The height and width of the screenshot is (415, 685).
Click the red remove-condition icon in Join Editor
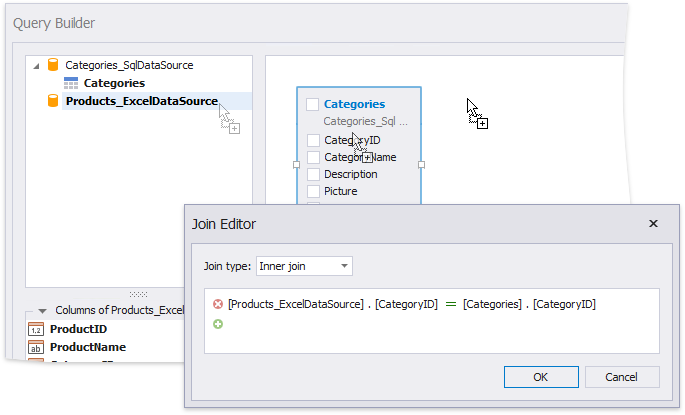tap(218, 304)
